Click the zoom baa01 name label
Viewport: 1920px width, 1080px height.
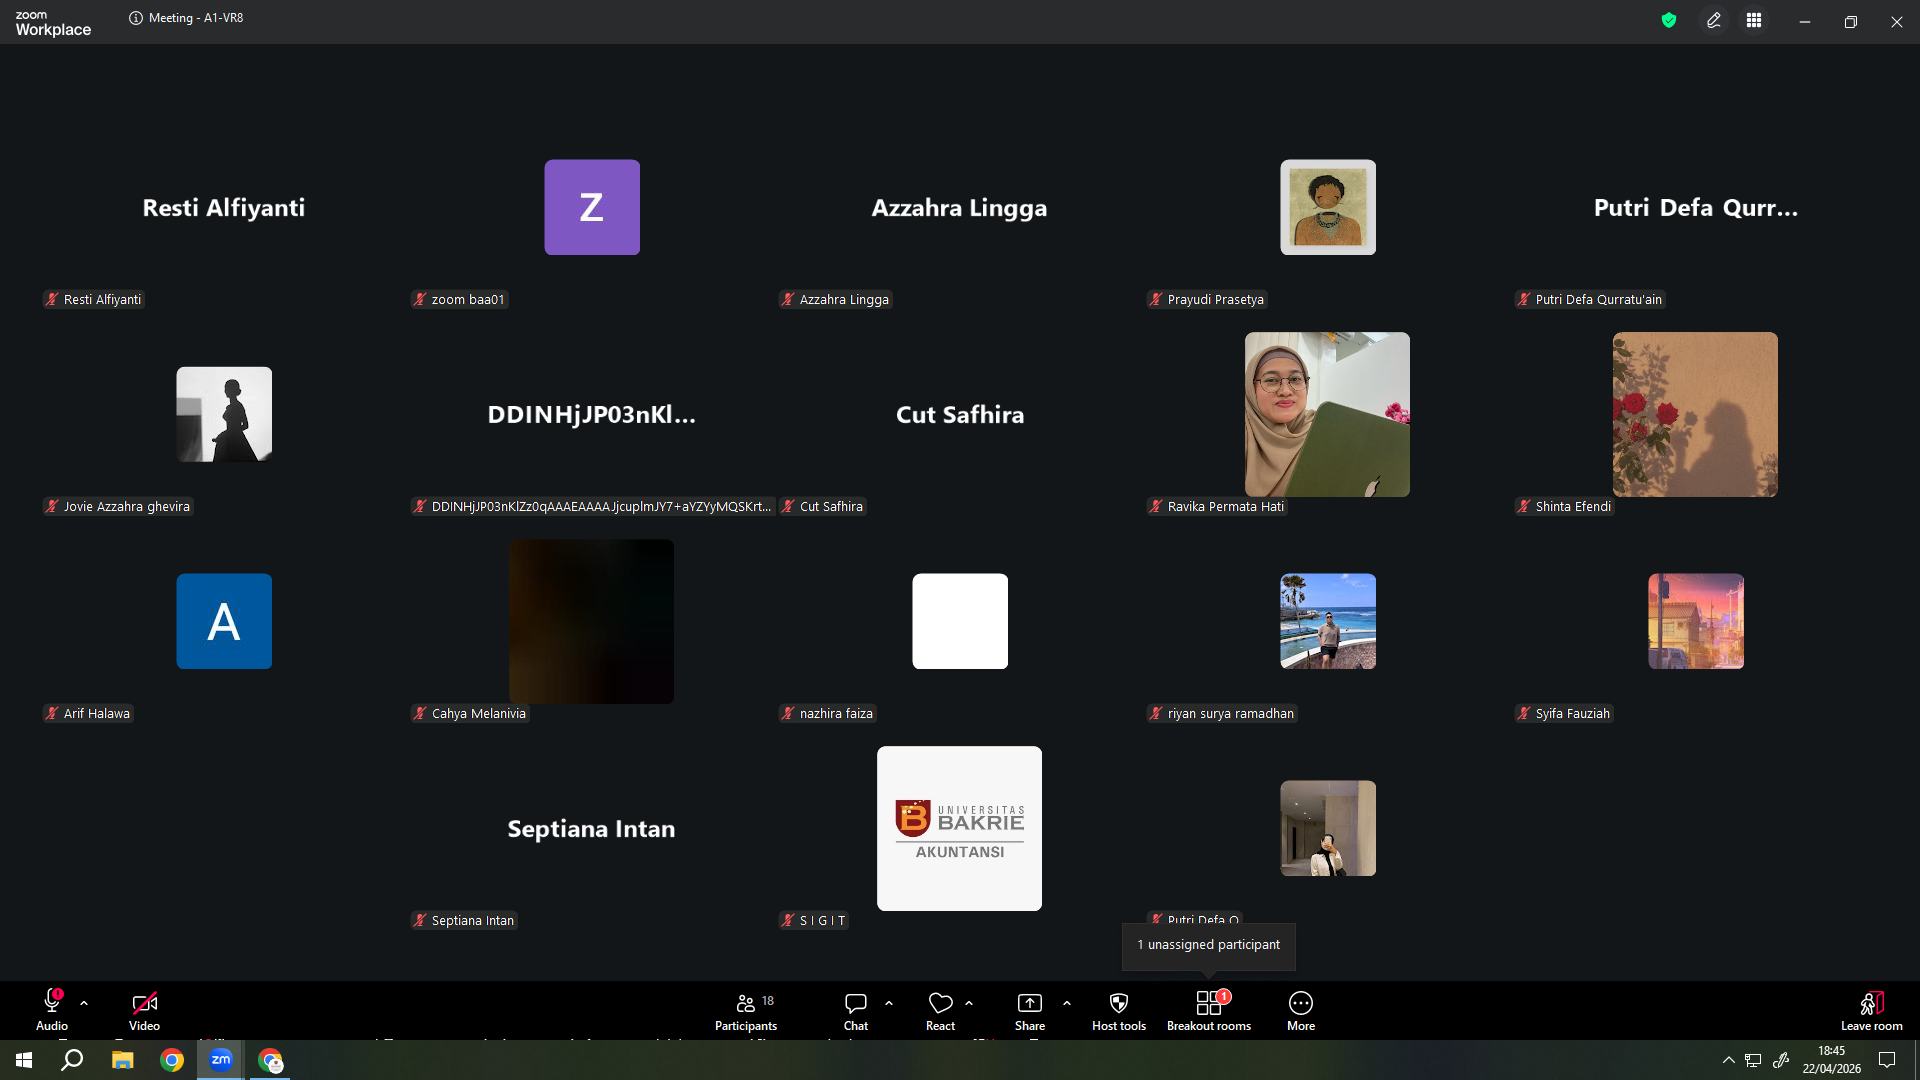[x=460, y=299]
